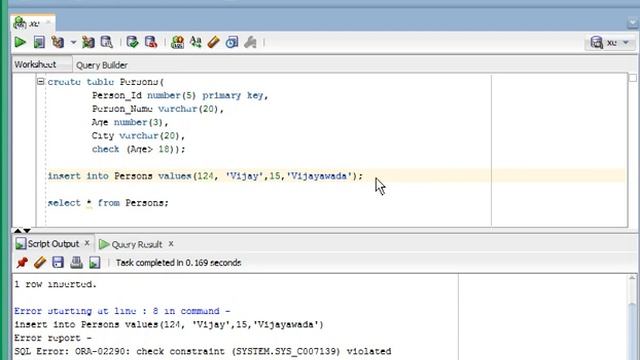
Task: Pin the Script Output panel
Action: click(x=22, y=262)
